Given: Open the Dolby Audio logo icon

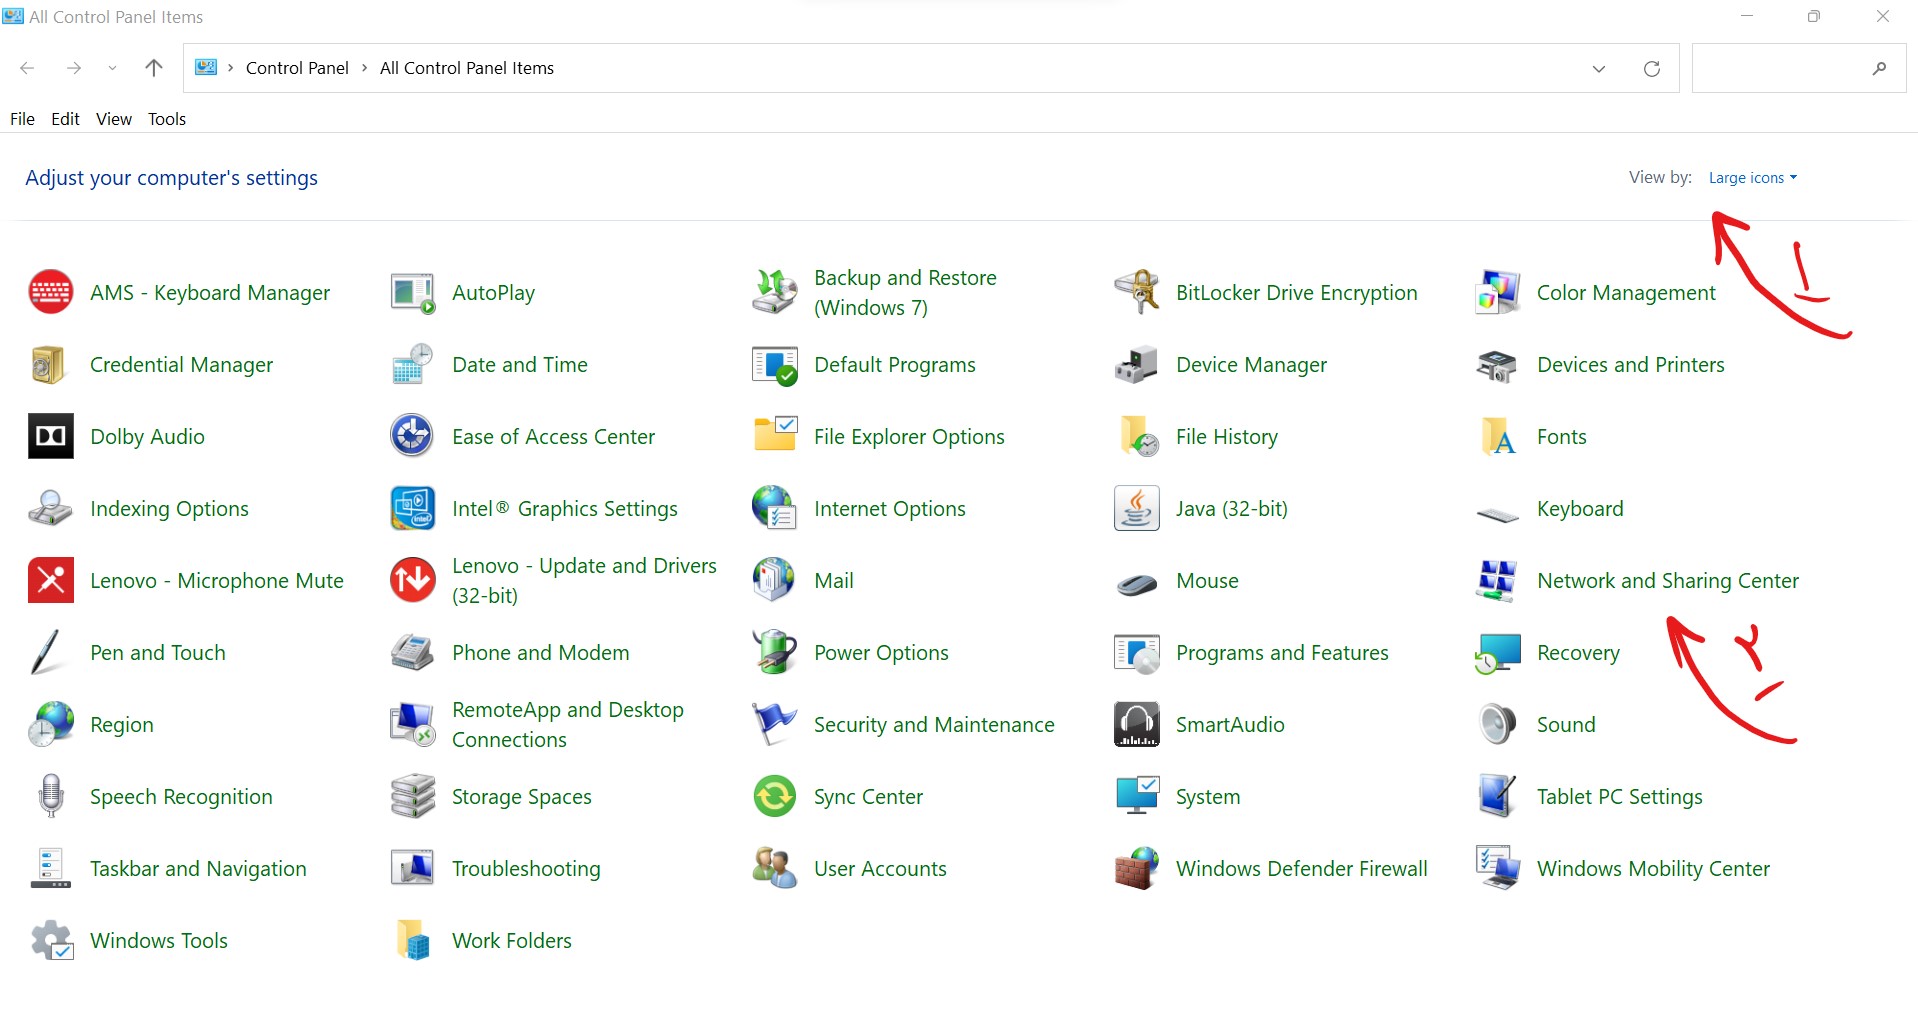Looking at the screenshot, I should pyautogui.click(x=51, y=436).
